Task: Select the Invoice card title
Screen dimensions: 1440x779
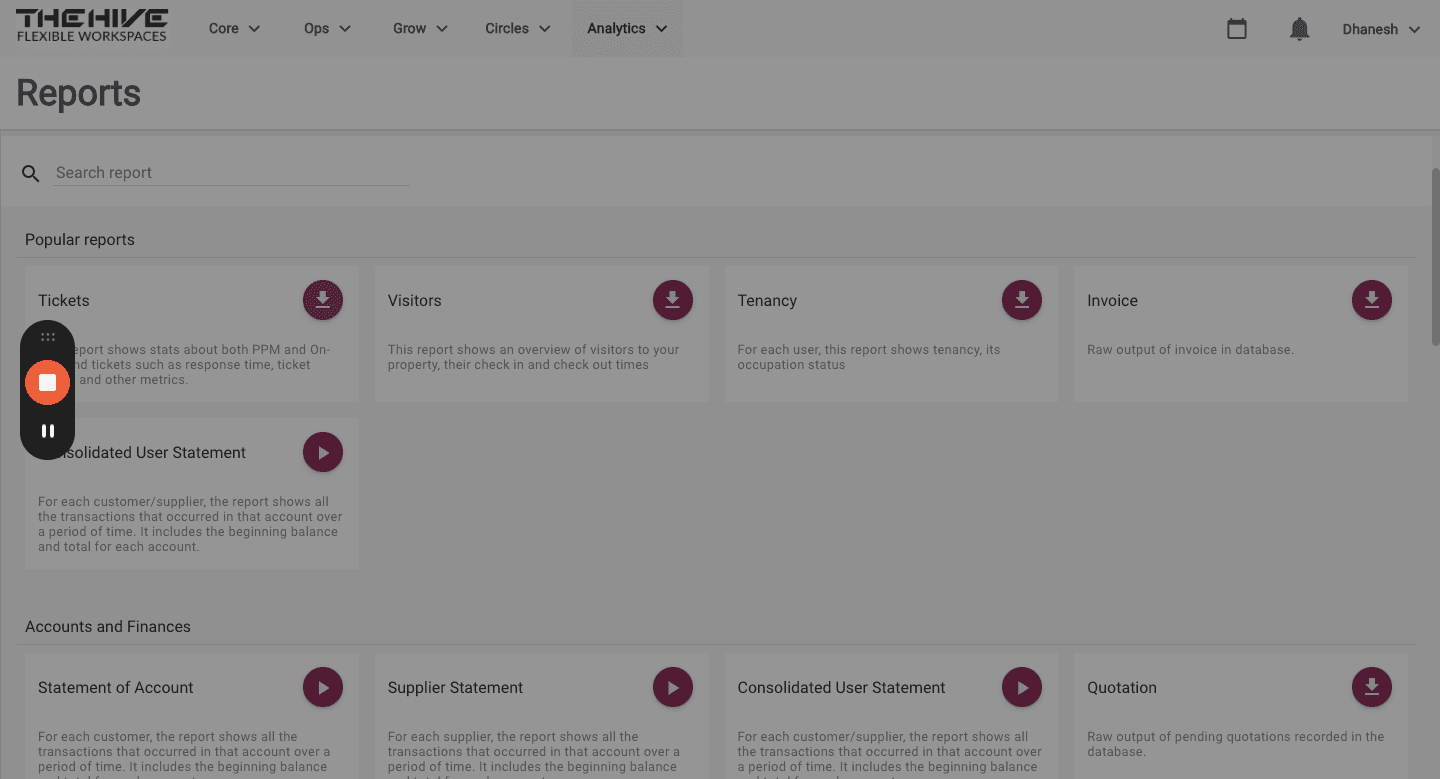Action: coord(1112,300)
